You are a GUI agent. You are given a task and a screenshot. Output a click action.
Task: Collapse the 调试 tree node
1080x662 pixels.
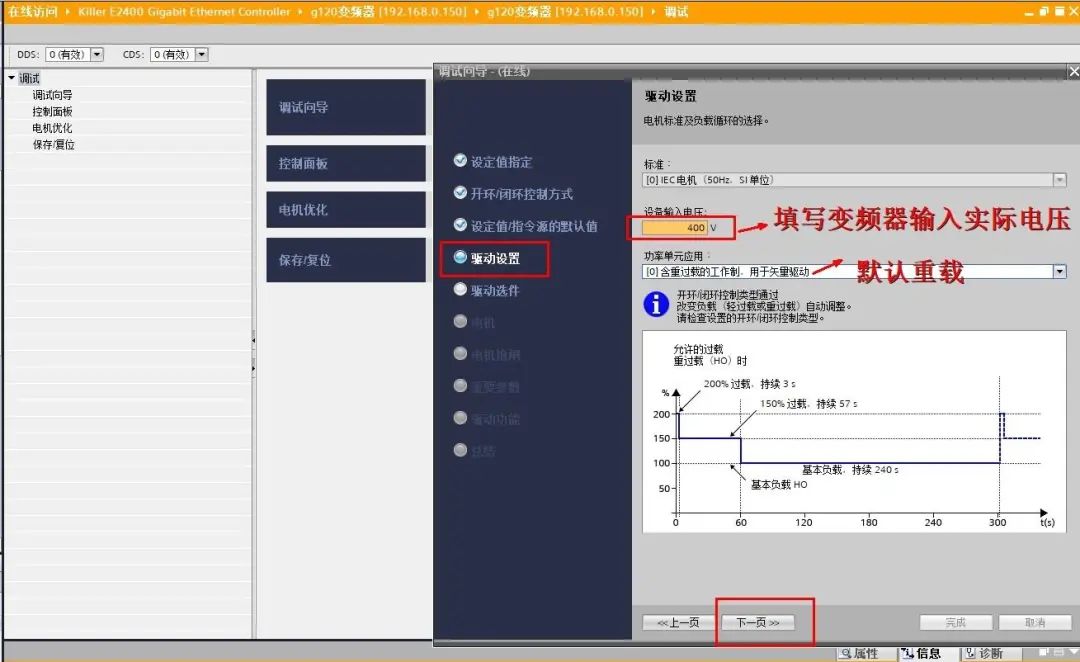point(12,78)
